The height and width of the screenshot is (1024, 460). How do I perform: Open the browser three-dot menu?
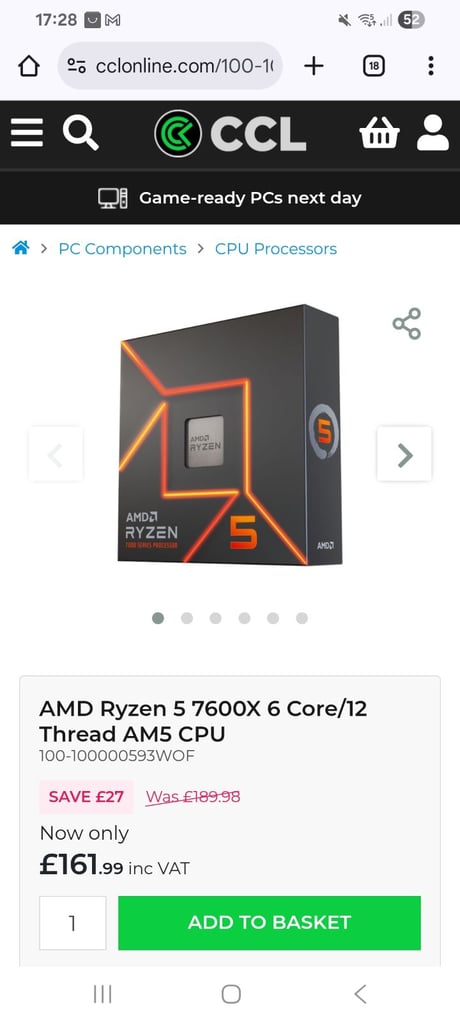tap(431, 65)
